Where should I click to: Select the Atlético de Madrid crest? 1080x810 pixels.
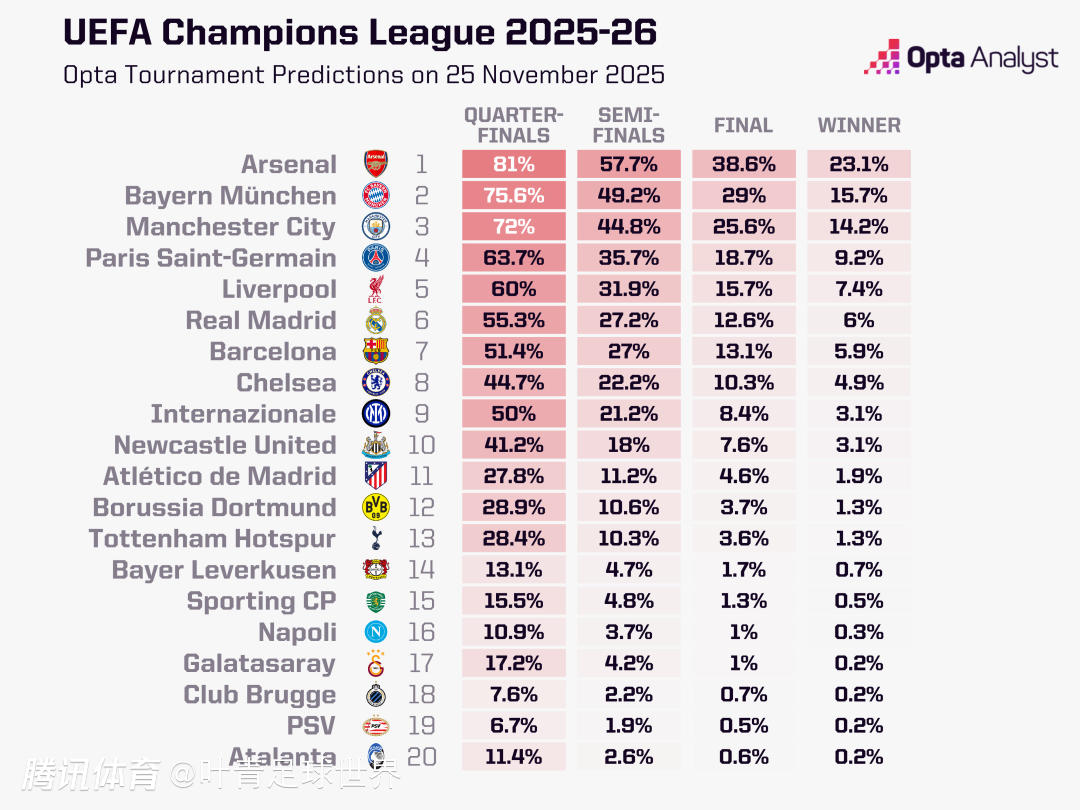[376, 476]
